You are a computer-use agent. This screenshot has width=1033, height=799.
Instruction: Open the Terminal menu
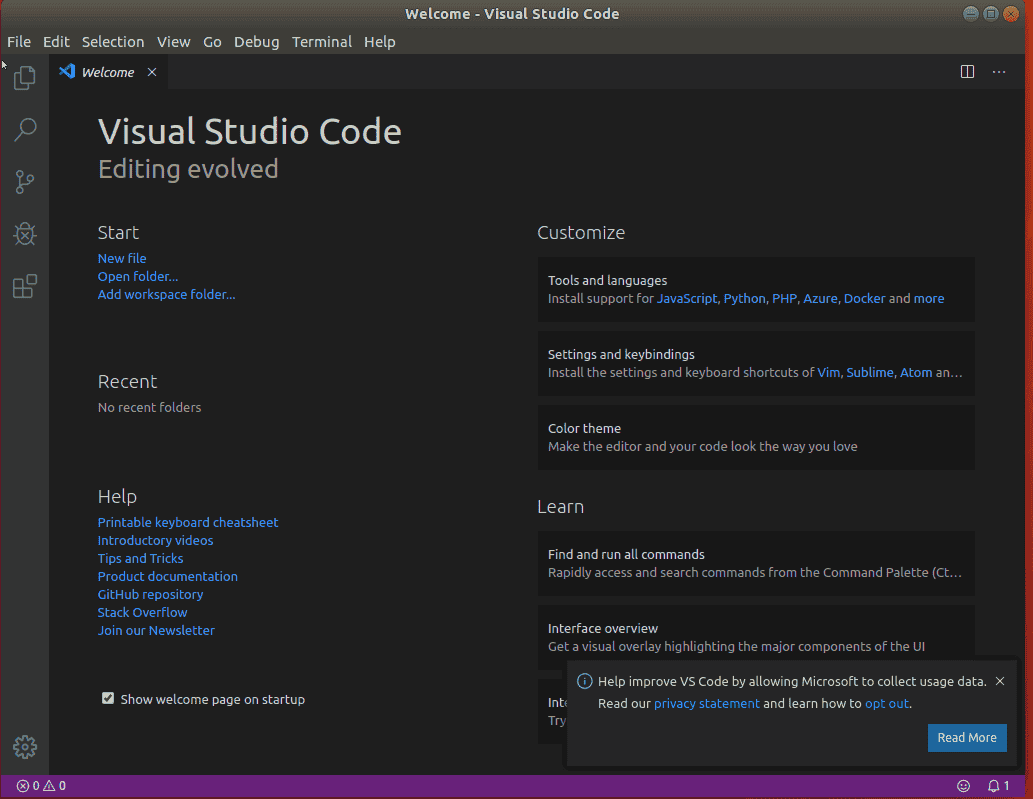pos(321,41)
